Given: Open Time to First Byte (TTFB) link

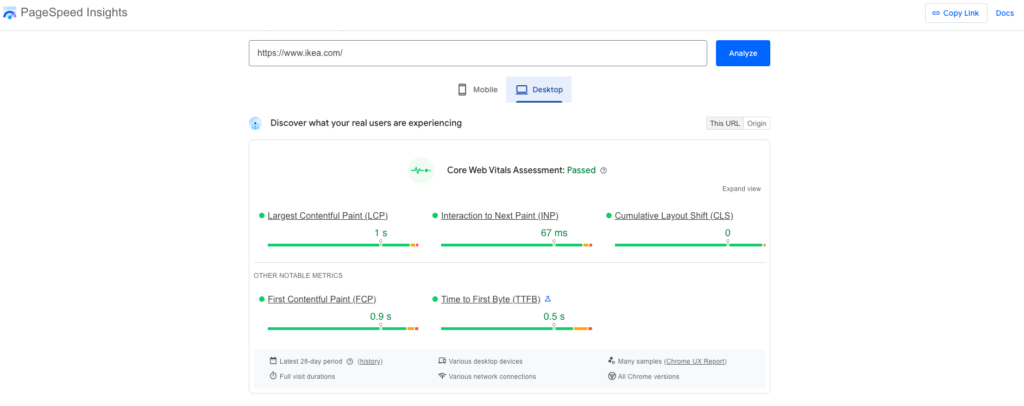Looking at the screenshot, I should [x=491, y=300].
